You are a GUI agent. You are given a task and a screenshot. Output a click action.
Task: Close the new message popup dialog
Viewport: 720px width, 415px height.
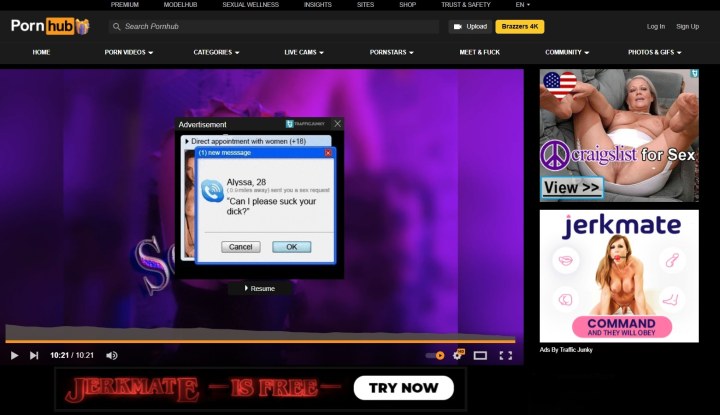tap(327, 153)
